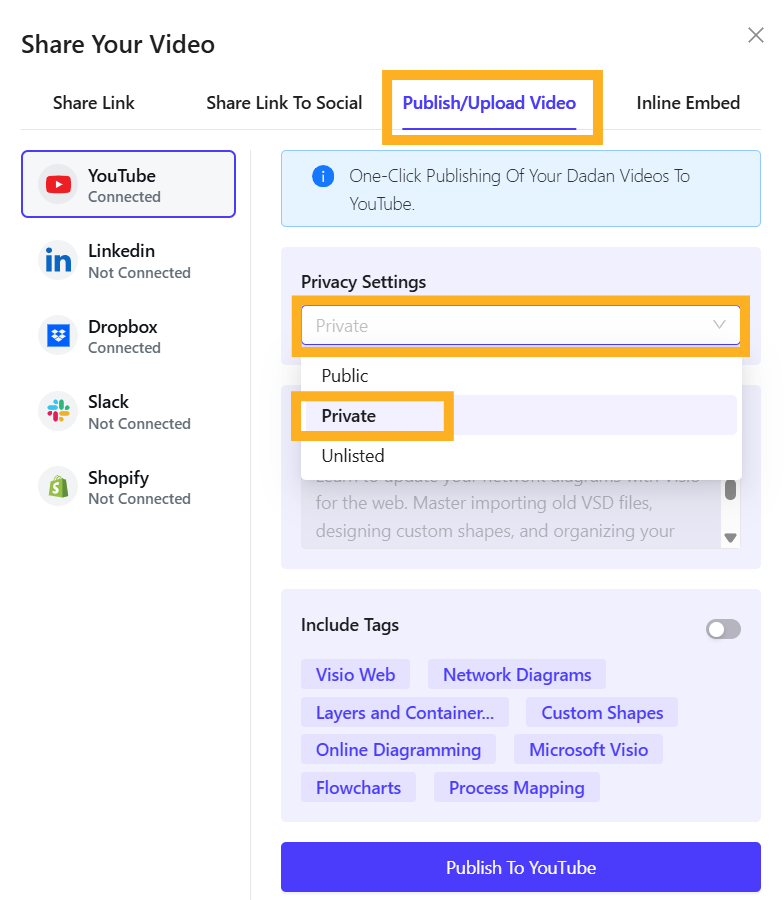The height and width of the screenshot is (900, 784).
Task: Select the Visio Web tag
Action: point(355,674)
